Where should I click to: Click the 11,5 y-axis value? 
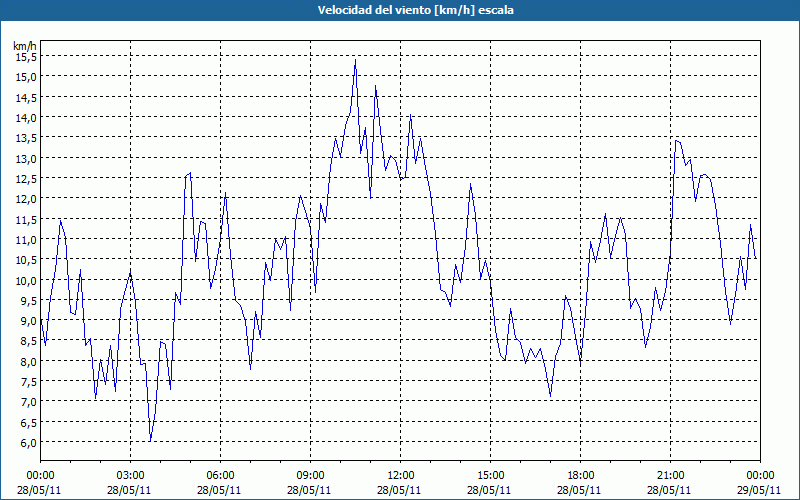[26, 219]
